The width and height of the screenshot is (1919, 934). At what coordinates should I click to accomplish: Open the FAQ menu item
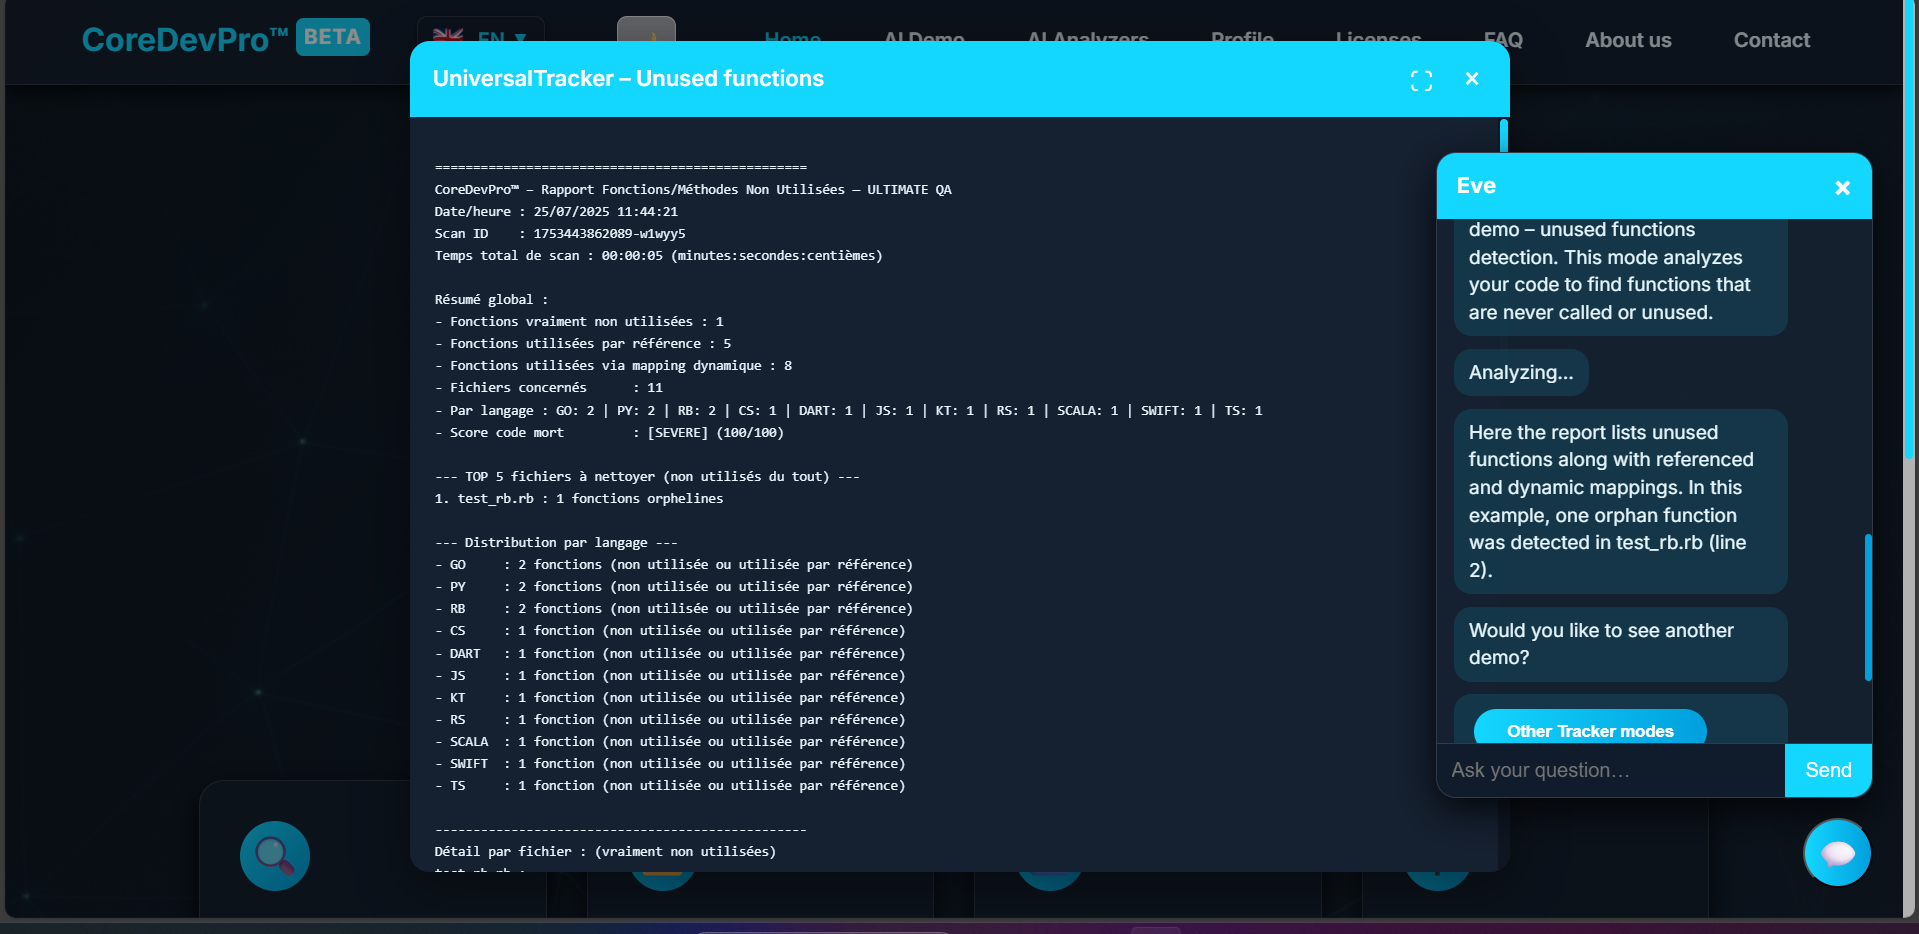click(1503, 40)
